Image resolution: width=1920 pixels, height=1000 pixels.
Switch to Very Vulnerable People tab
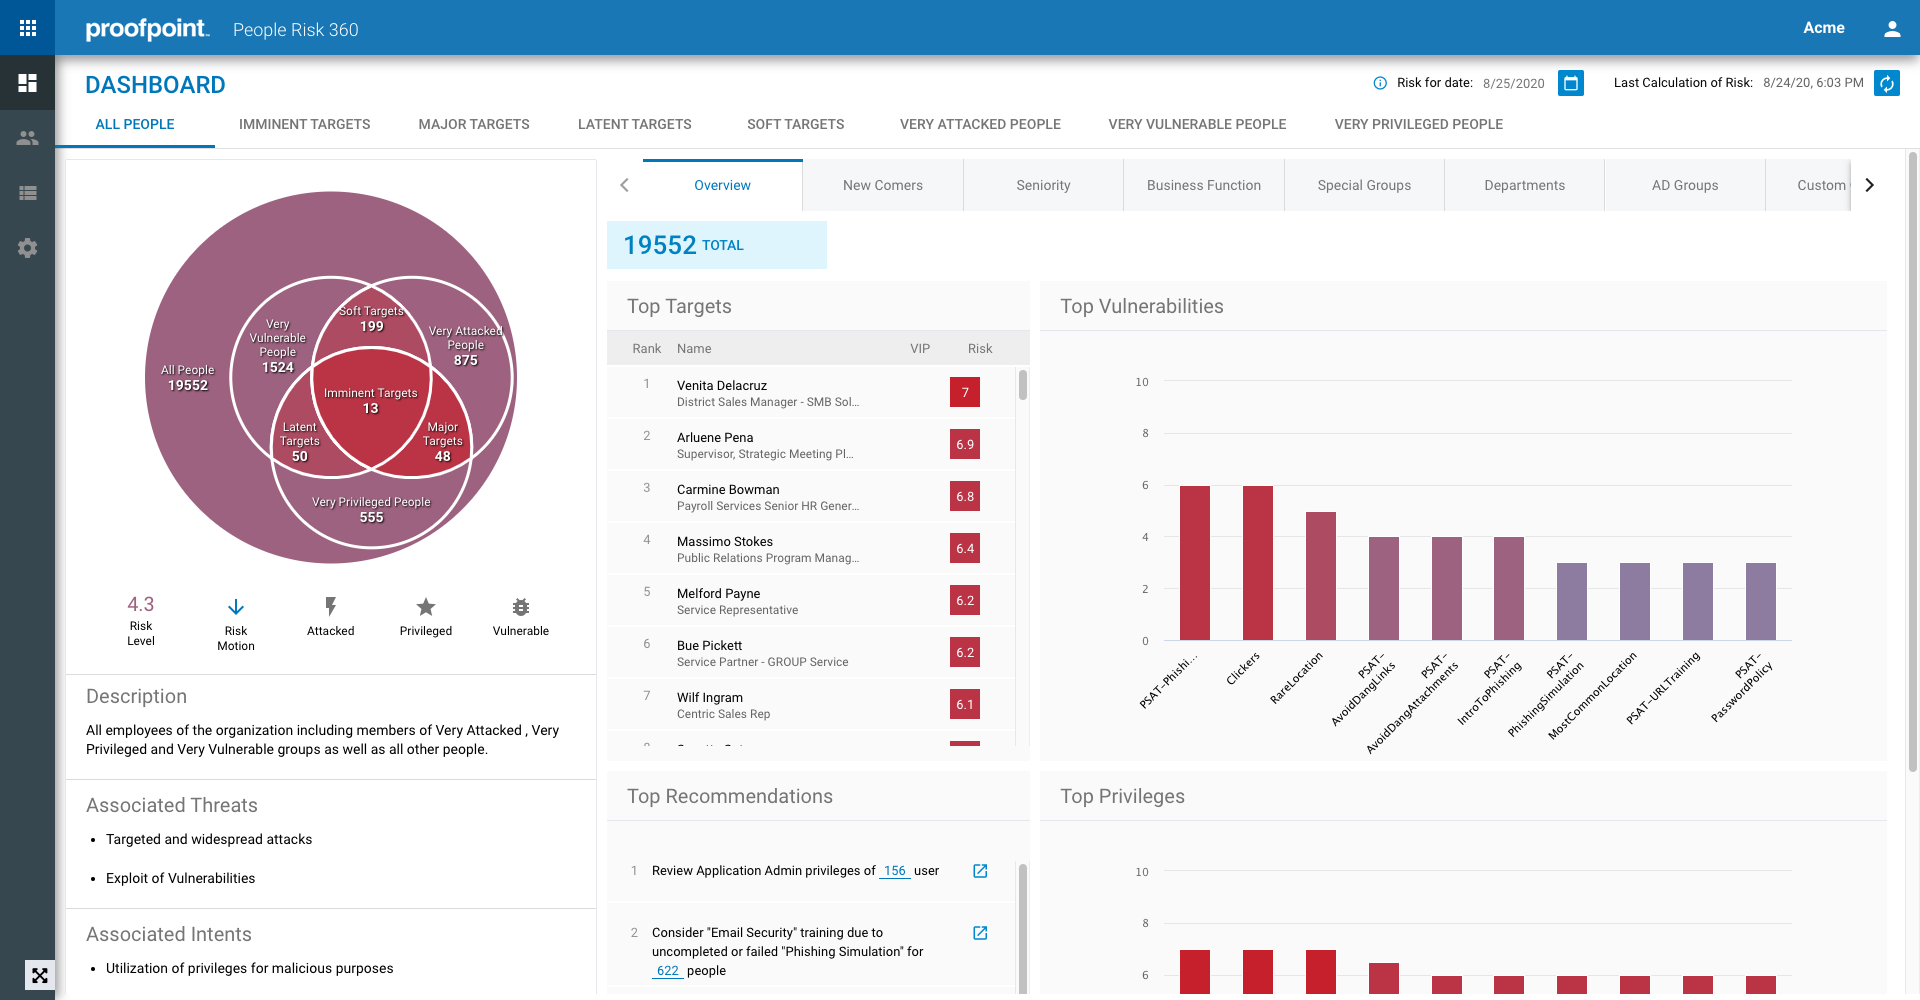[x=1197, y=124]
